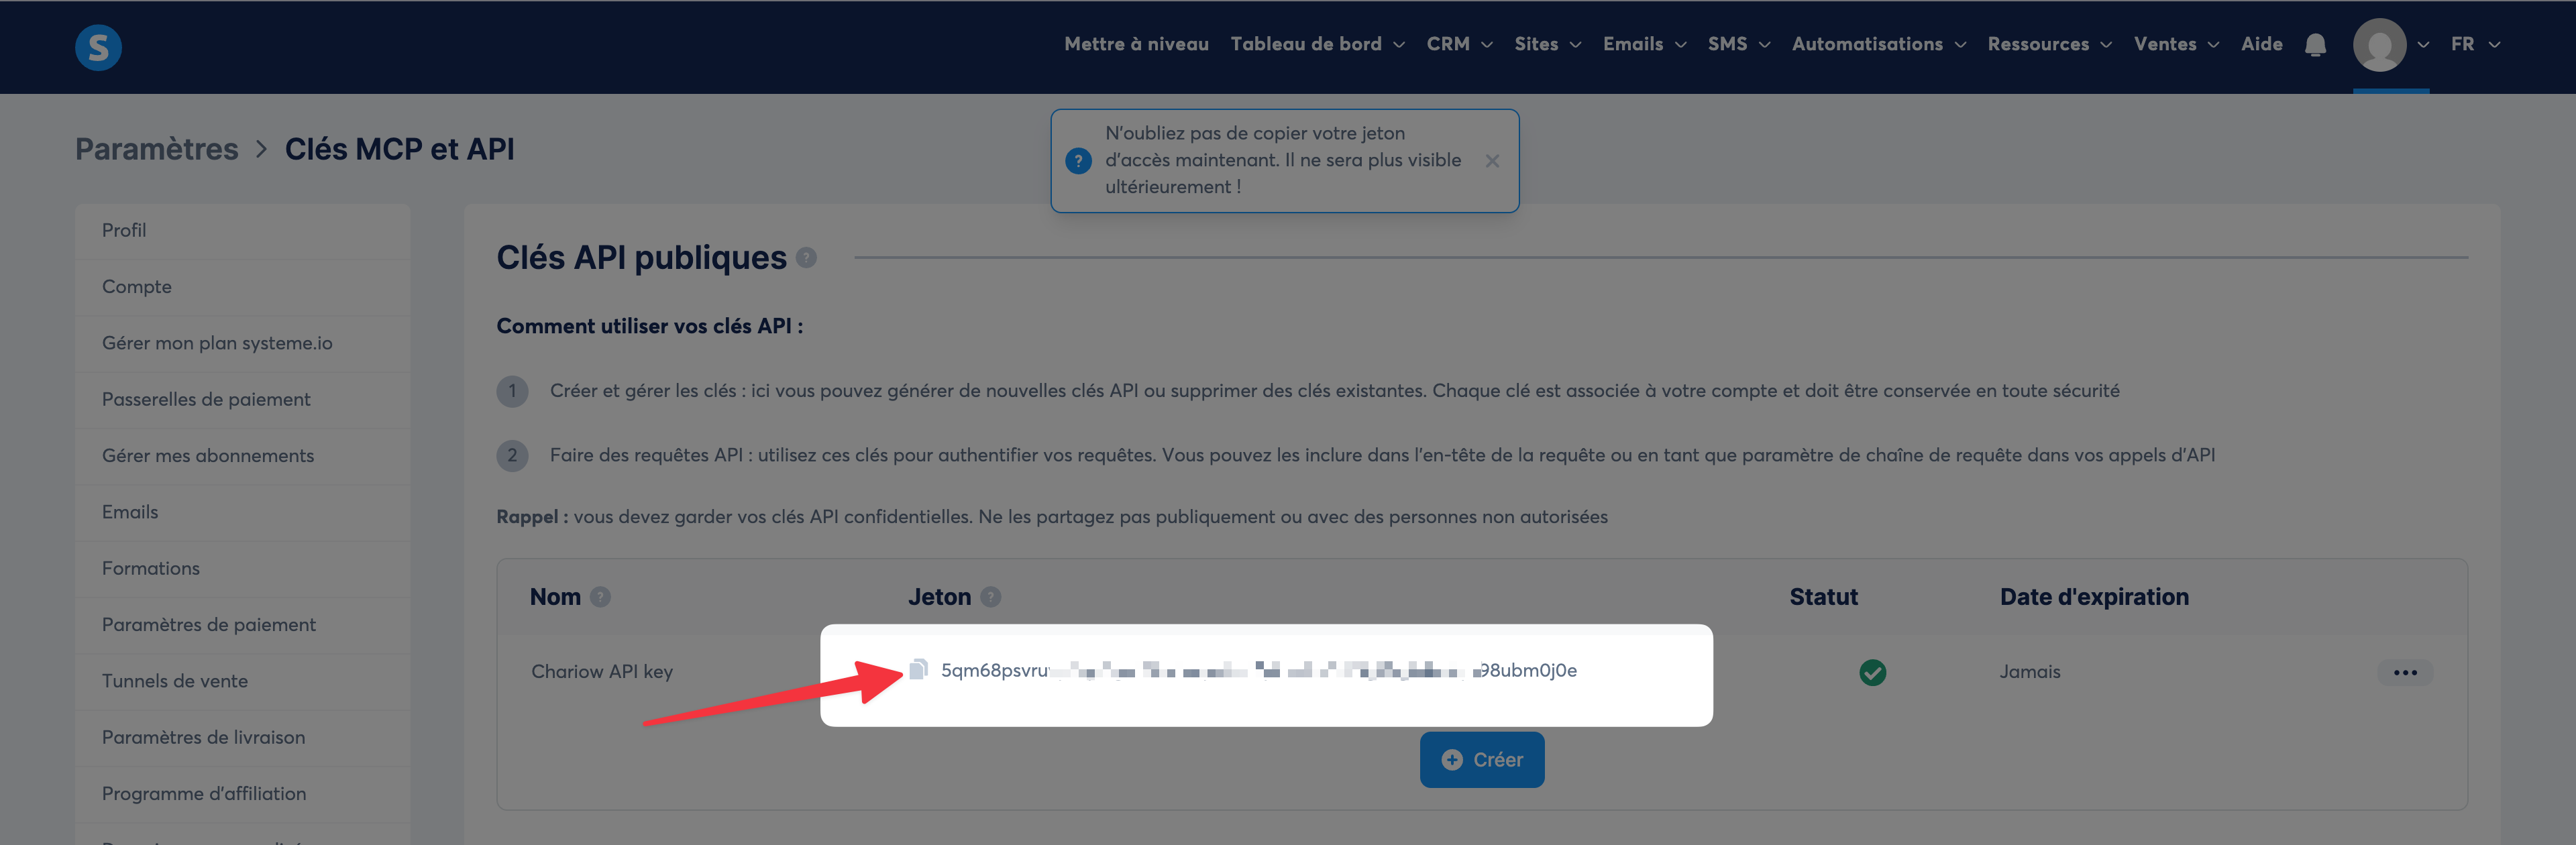This screenshot has width=2576, height=845.
Task: Click the Mettre à niveau link
Action: point(1136,44)
